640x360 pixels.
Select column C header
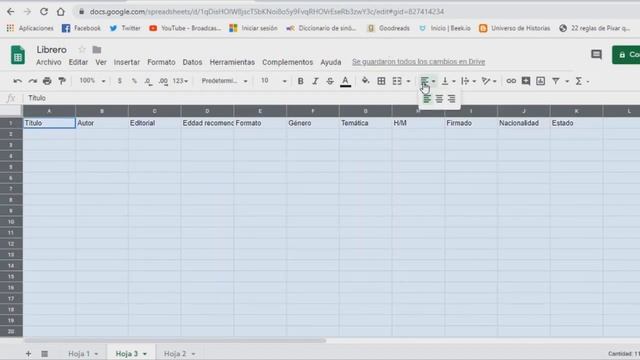(154, 111)
